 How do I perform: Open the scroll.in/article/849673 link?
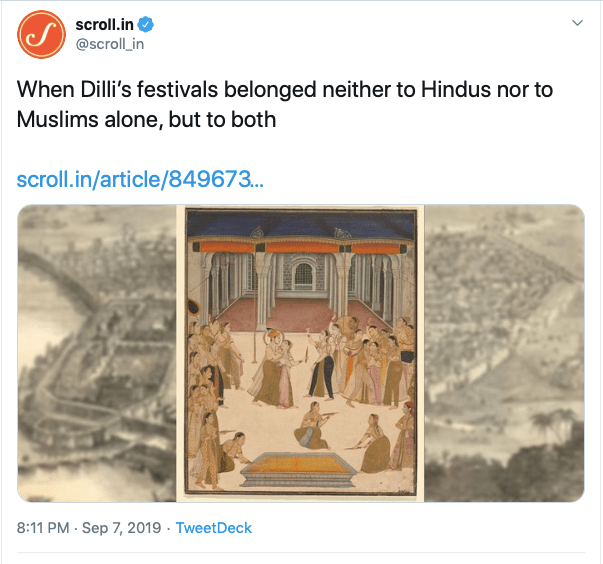[x=140, y=180]
